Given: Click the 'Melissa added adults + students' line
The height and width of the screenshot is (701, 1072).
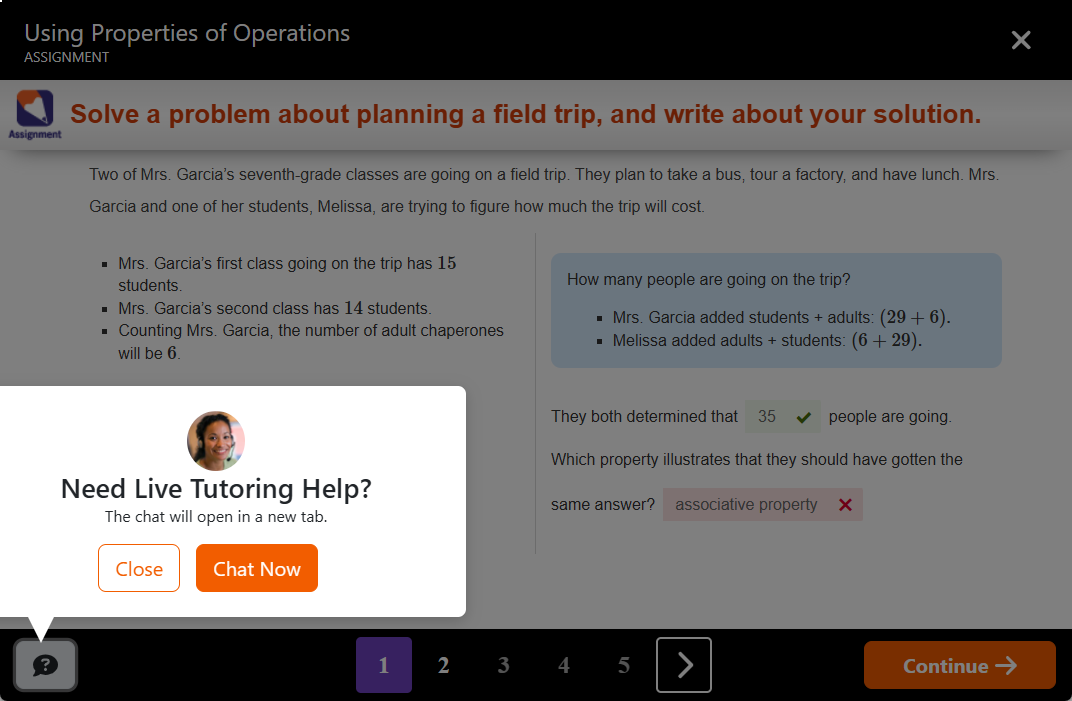Looking at the screenshot, I should (767, 341).
